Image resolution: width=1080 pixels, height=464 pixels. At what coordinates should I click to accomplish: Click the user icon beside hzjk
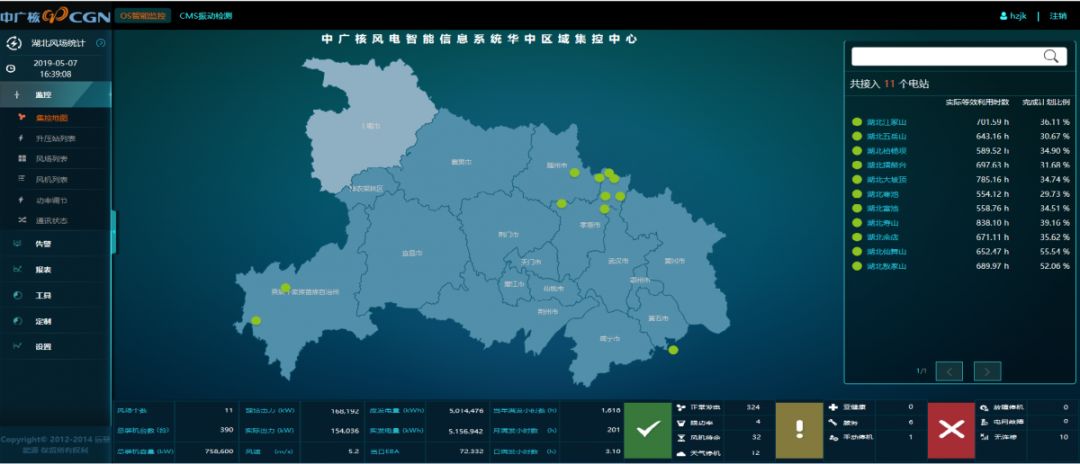pyautogui.click(x=1003, y=16)
